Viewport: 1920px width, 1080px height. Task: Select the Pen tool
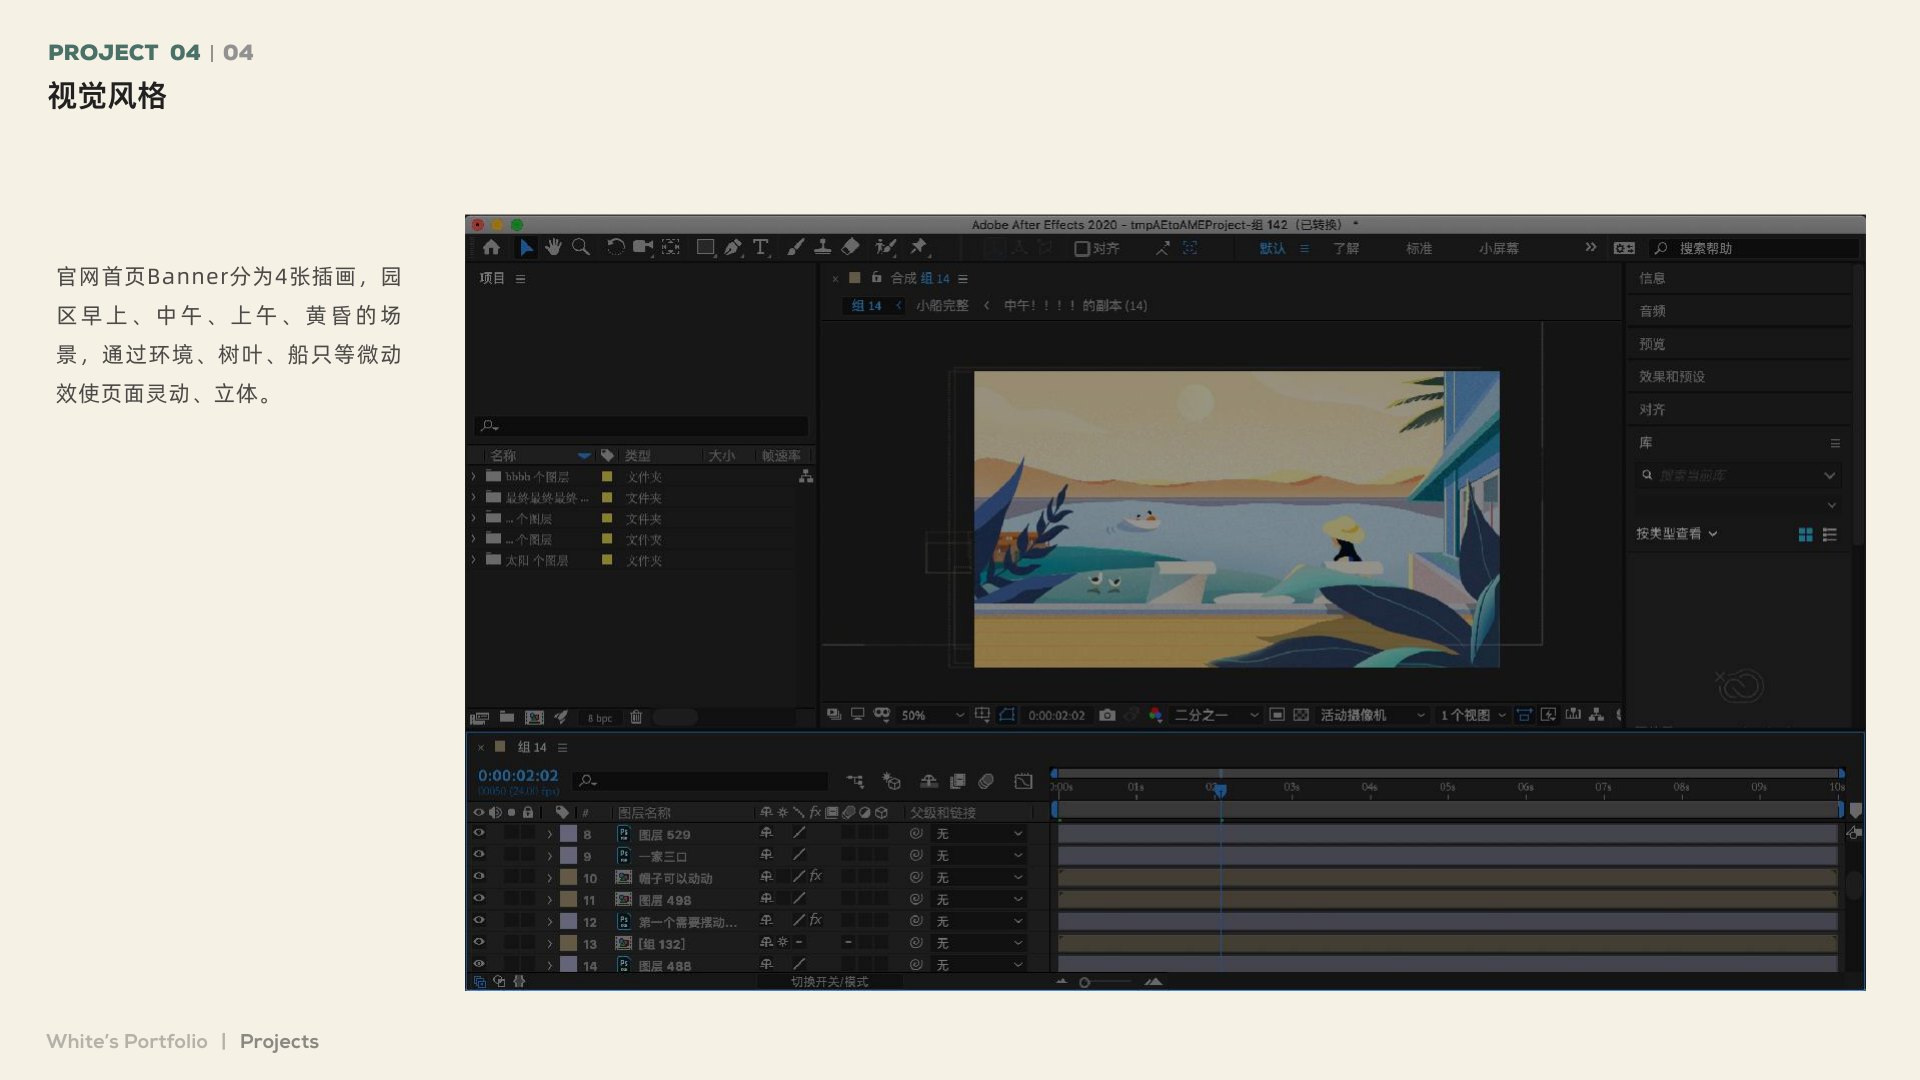point(733,247)
